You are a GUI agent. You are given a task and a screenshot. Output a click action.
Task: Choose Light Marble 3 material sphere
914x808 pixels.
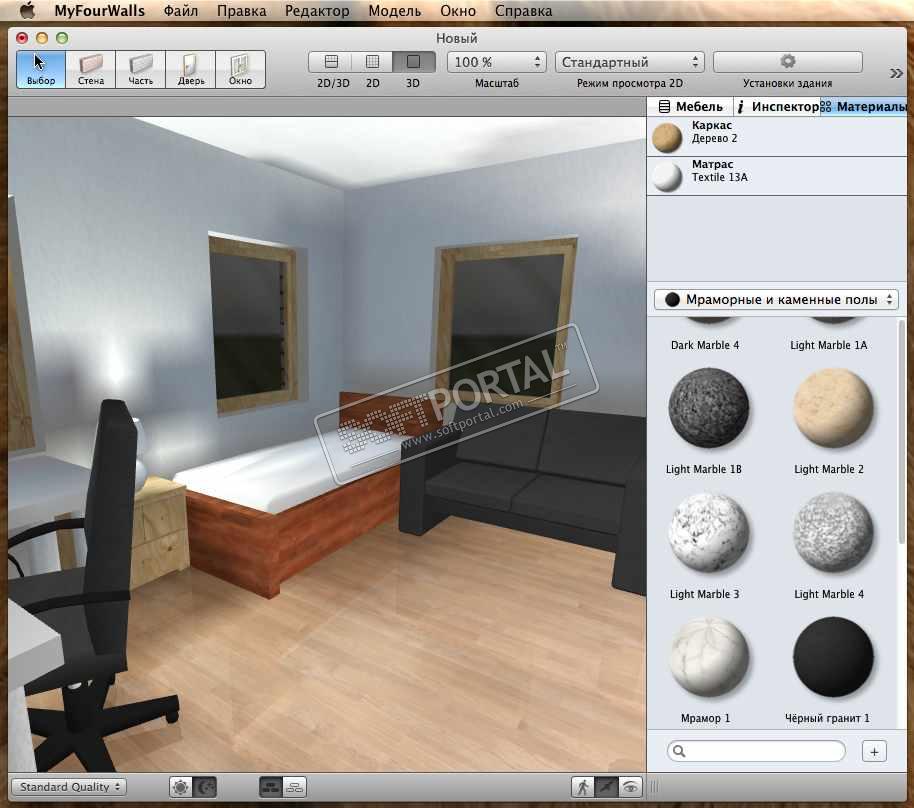tap(708, 532)
